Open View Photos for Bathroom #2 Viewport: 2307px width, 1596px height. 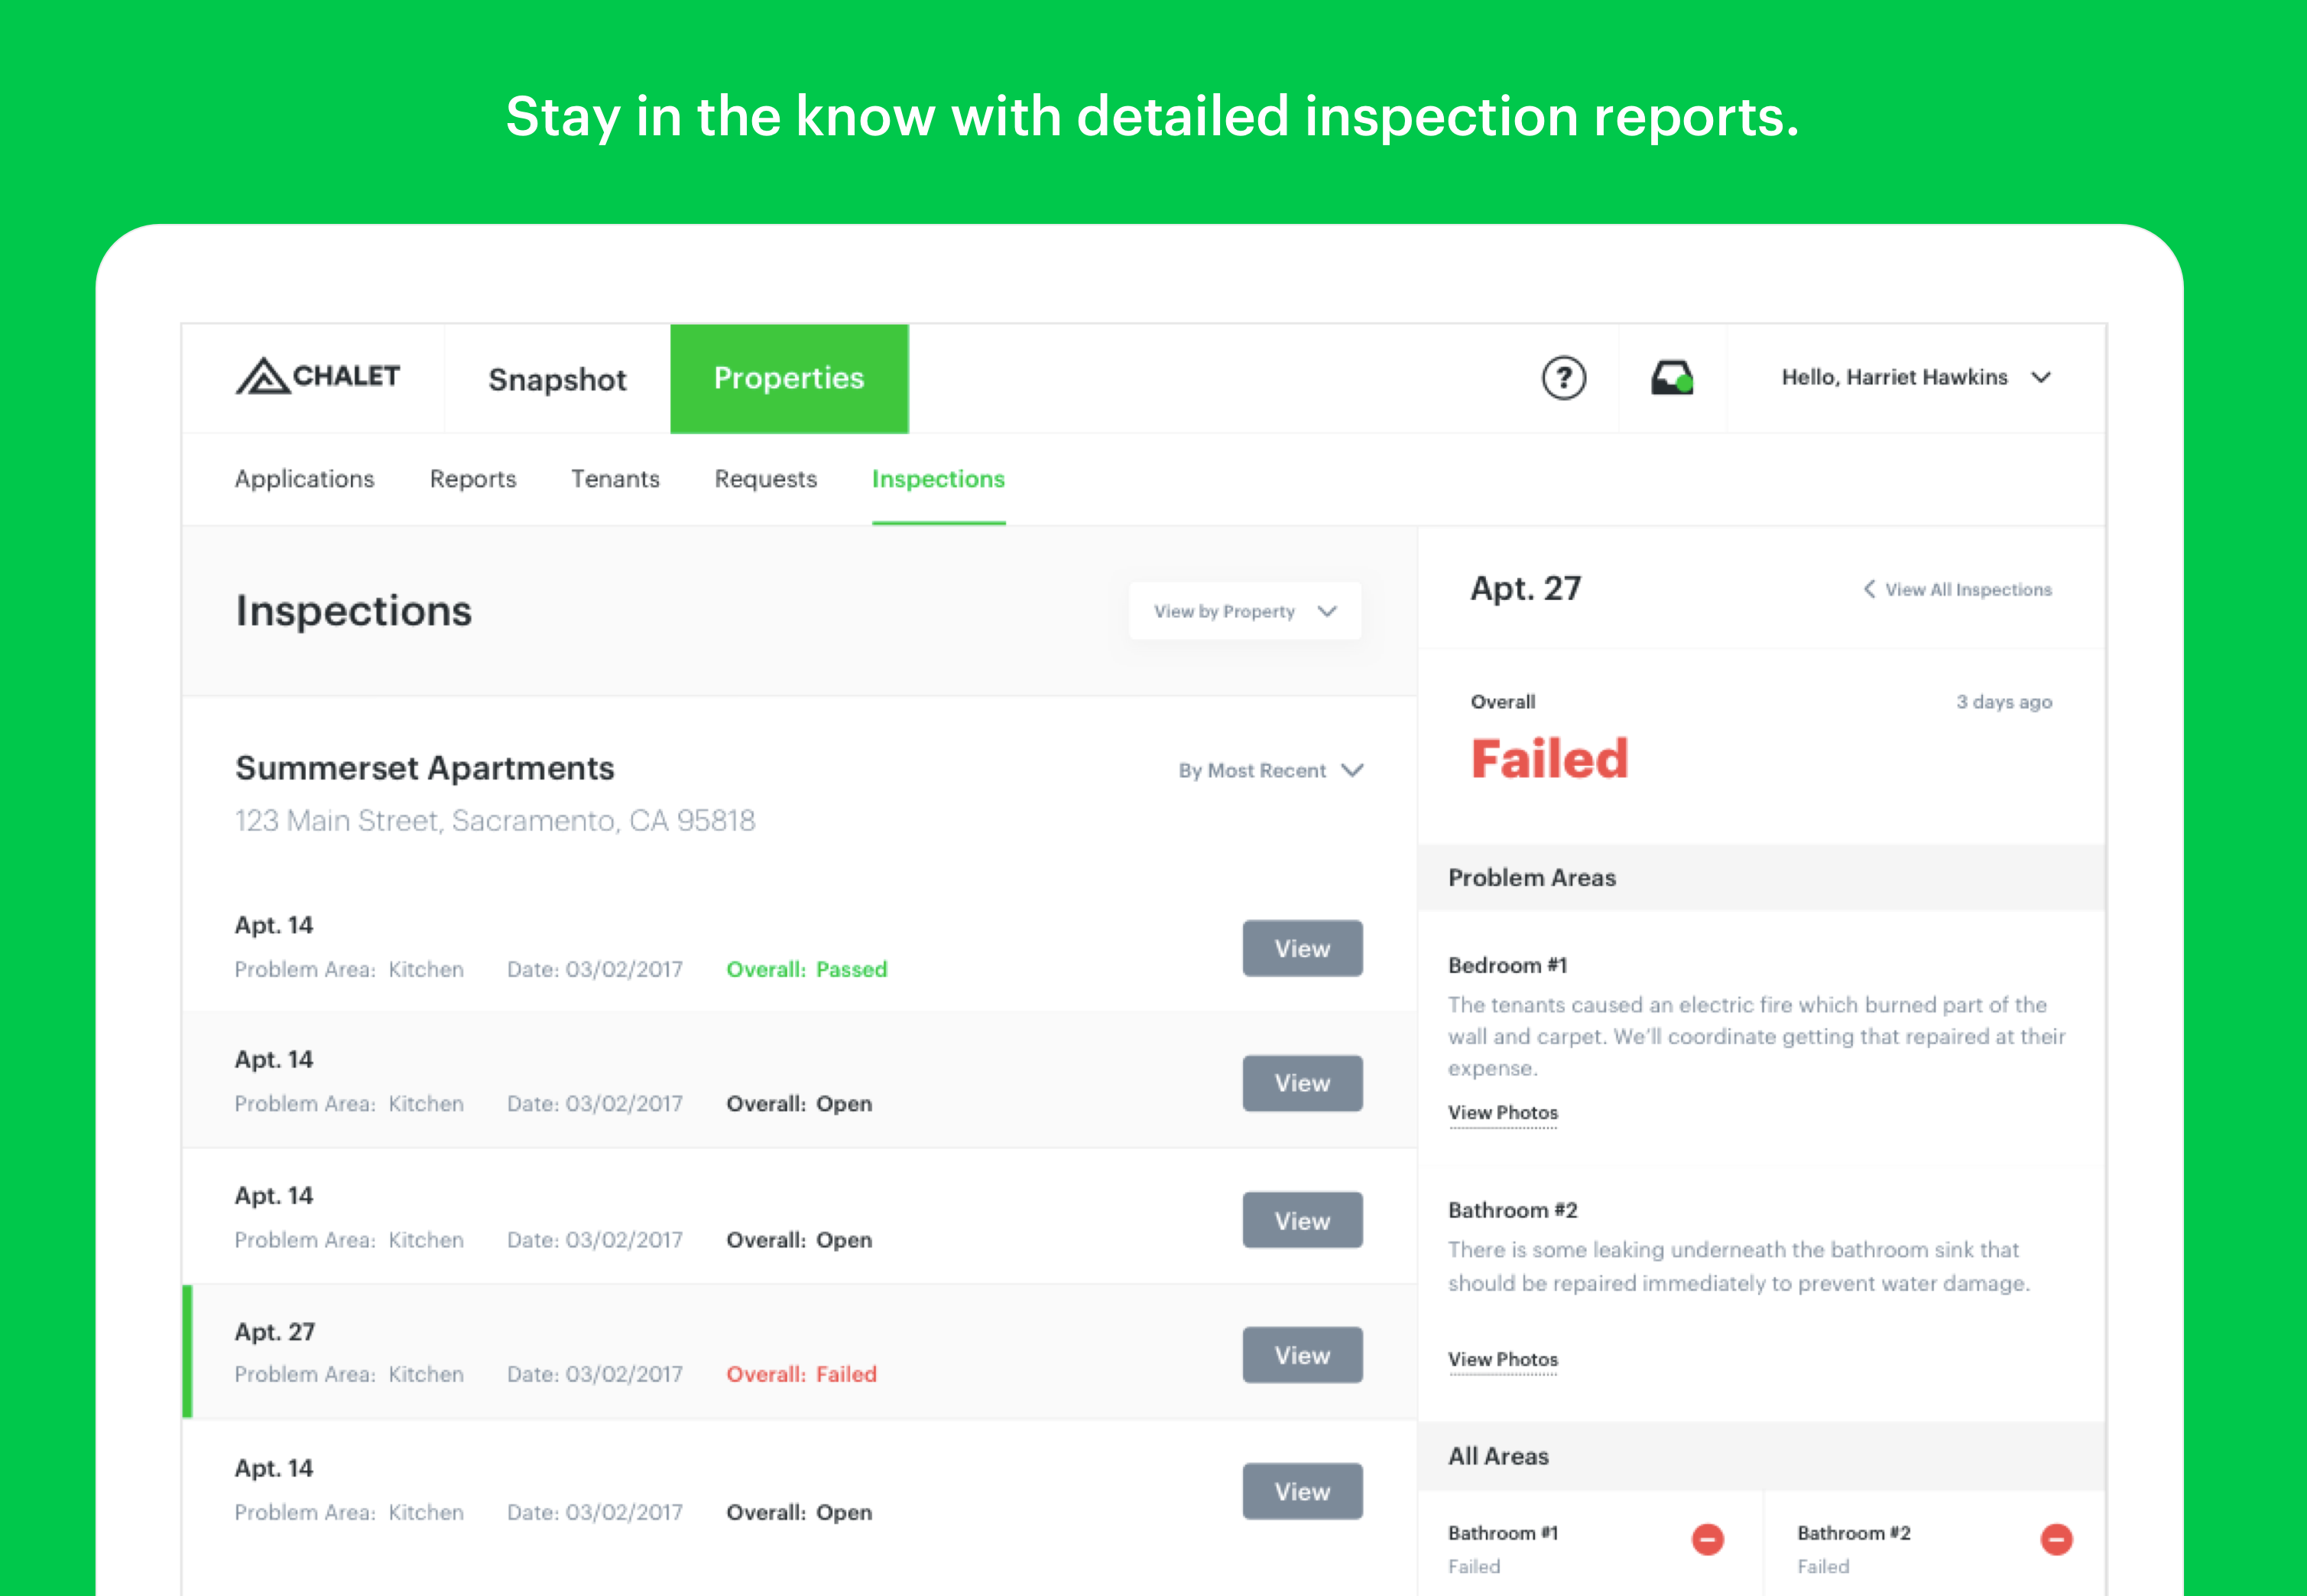pos(1502,1359)
